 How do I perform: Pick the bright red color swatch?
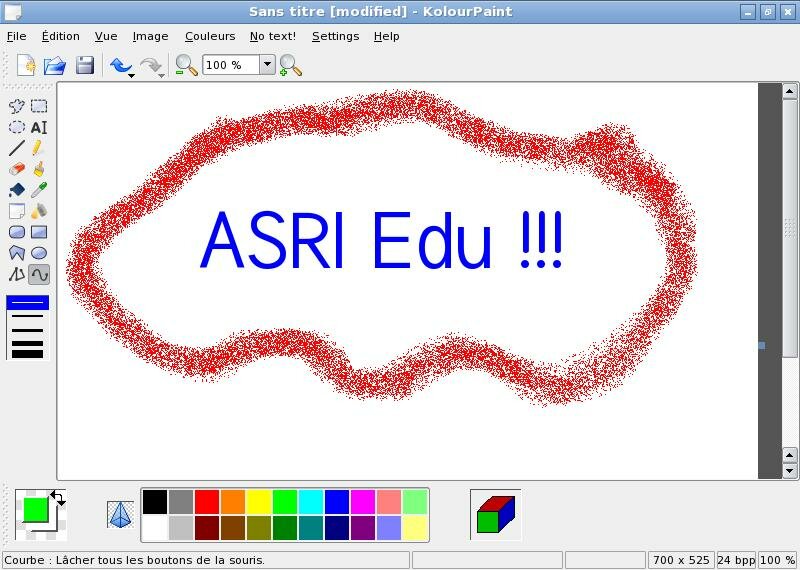[207, 502]
